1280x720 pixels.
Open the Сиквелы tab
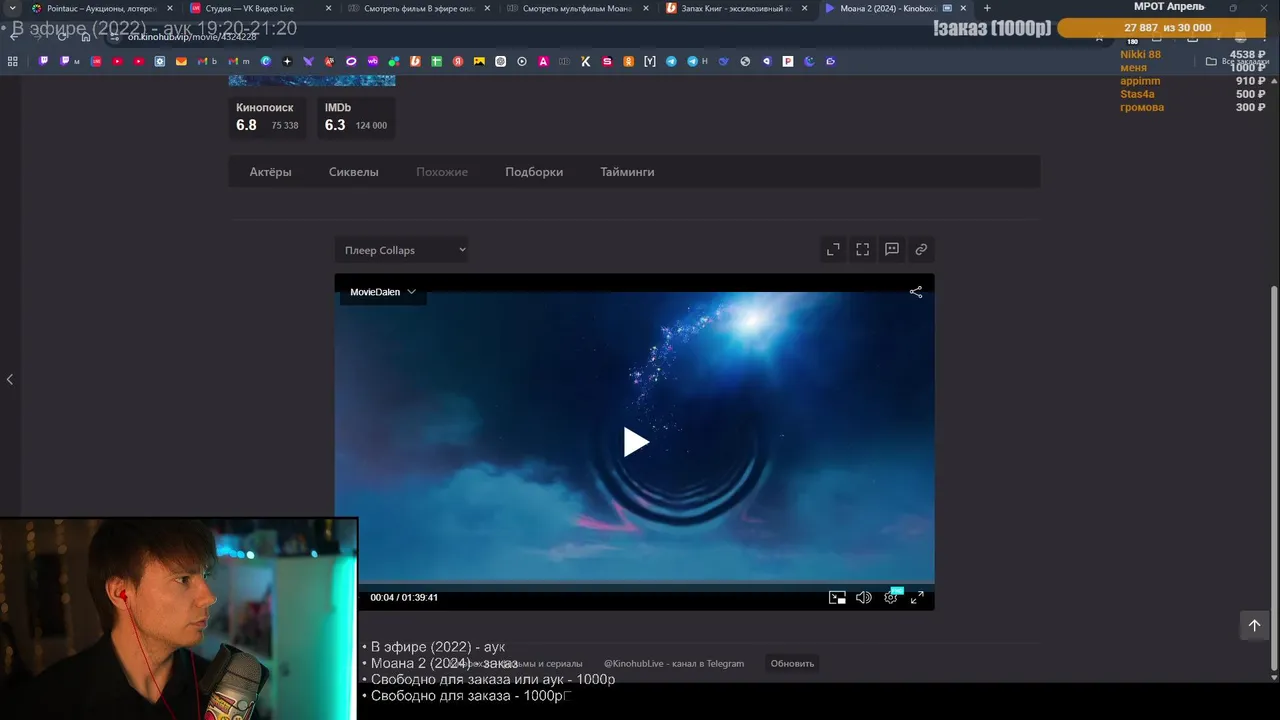click(x=354, y=172)
